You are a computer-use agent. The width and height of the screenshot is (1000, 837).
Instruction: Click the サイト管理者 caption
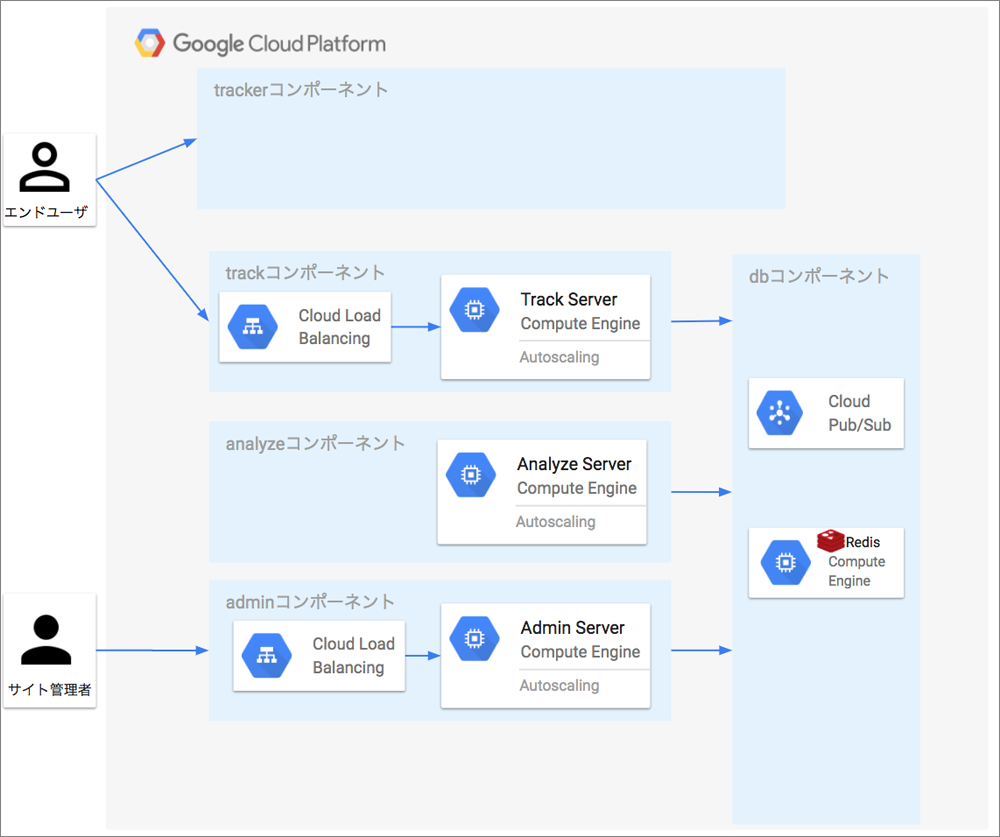49,690
